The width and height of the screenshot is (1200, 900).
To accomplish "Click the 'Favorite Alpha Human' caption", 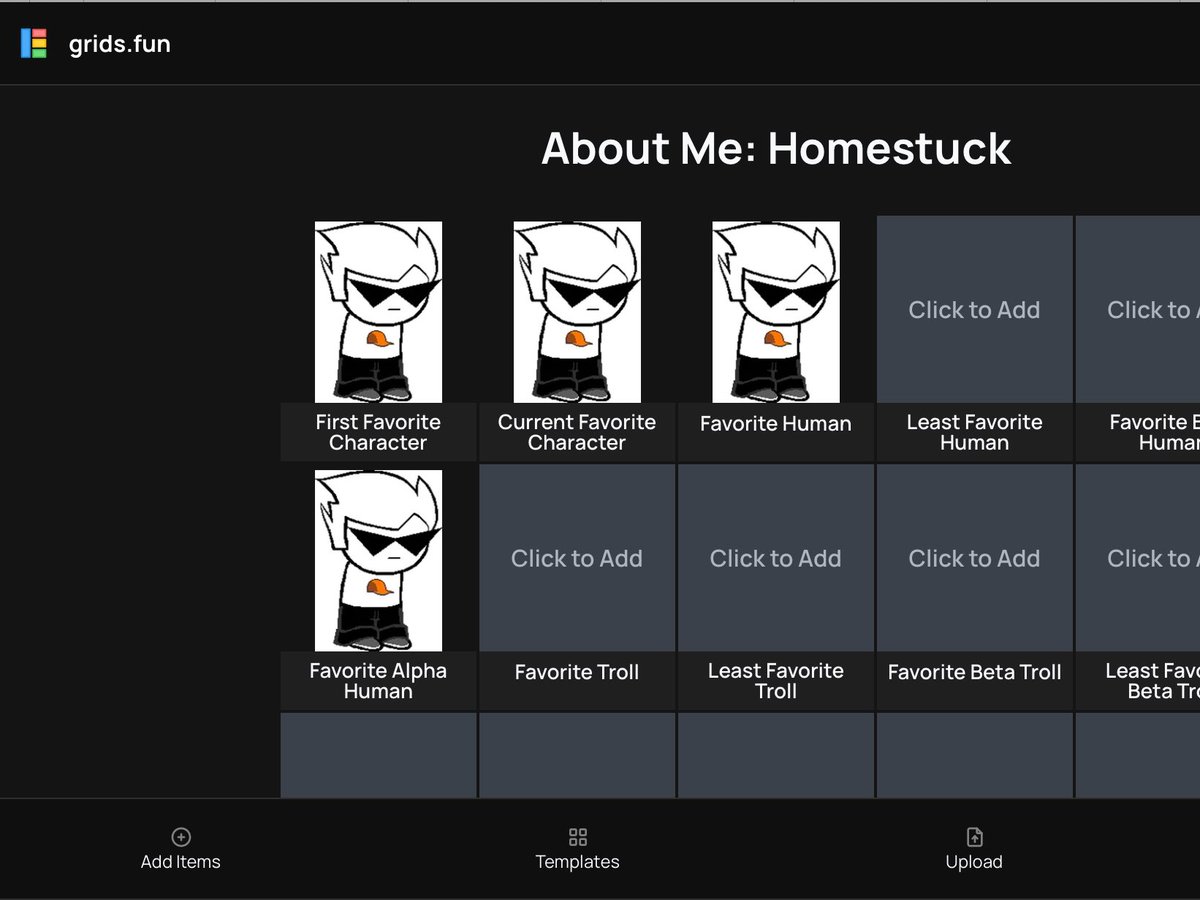I will tap(378, 681).
